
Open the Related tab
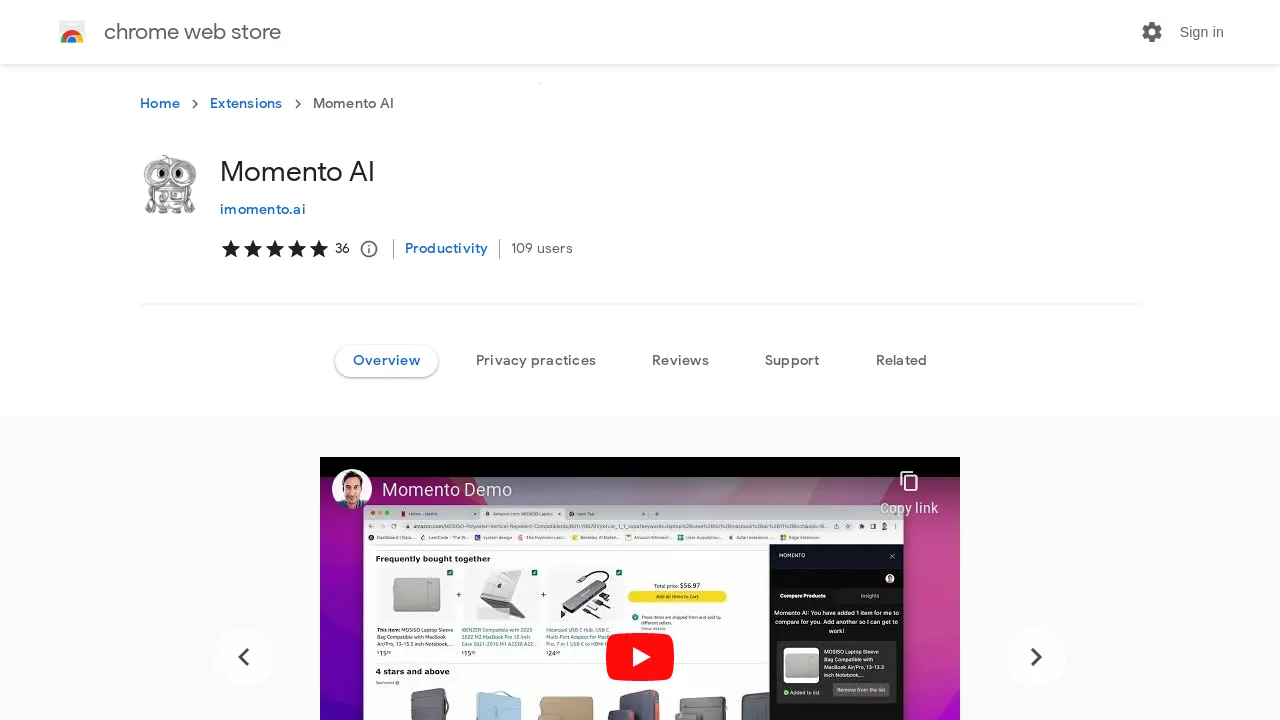[x=901, y=361]
